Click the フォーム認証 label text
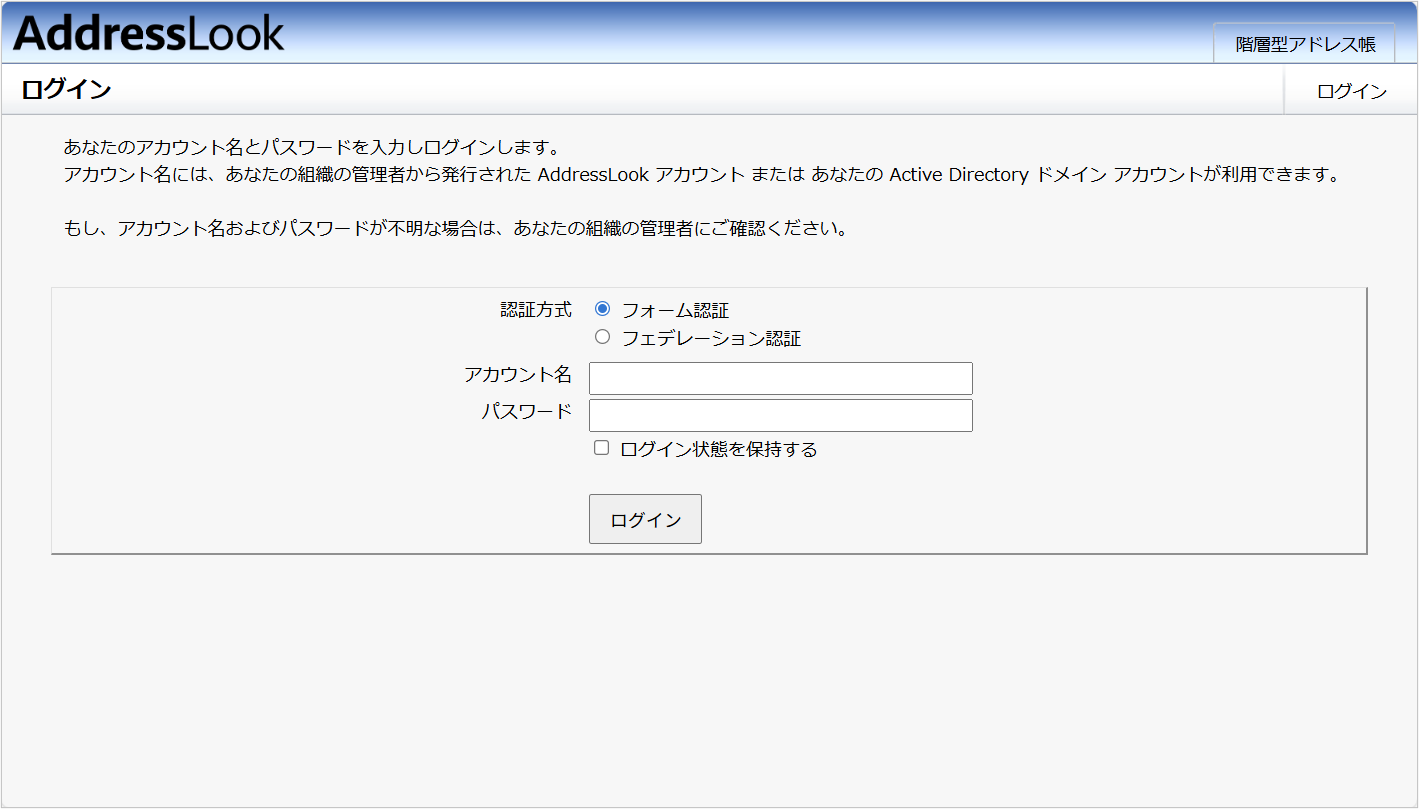 pyautogui.click(x=673, y=311)
